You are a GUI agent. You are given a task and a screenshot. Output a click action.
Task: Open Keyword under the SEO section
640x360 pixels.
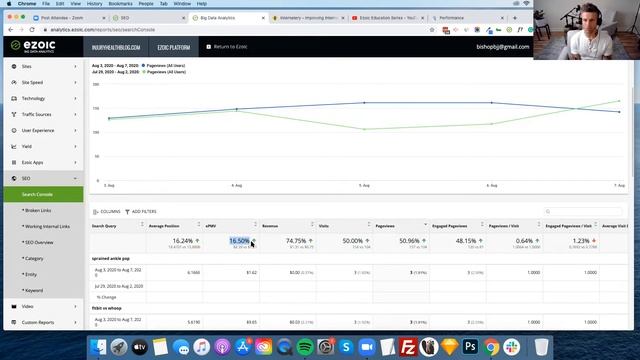[33, 290]
